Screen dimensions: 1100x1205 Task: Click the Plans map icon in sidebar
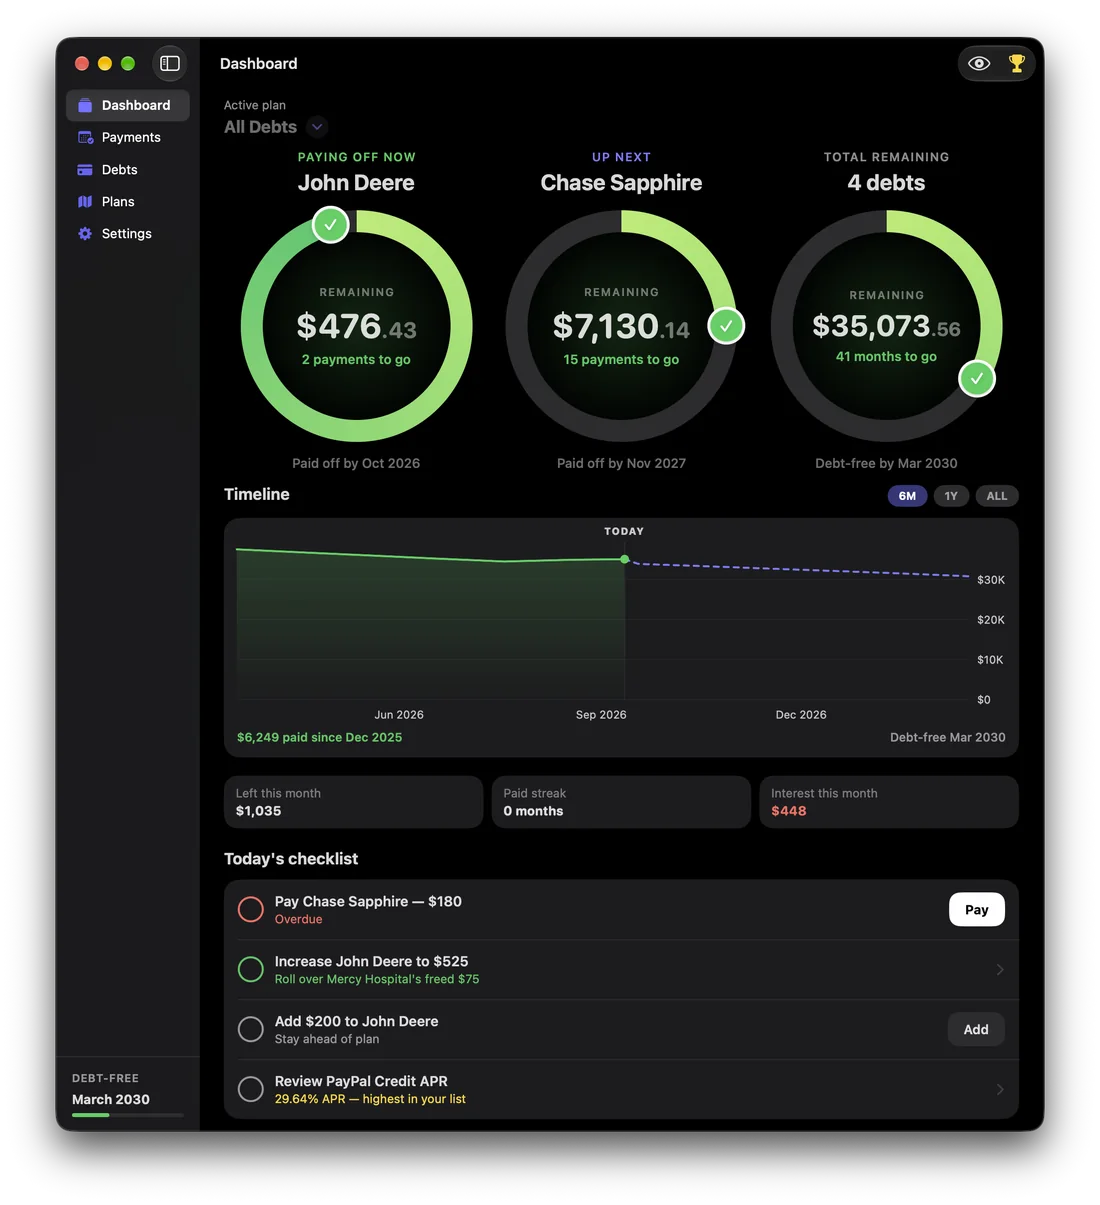[85, 201]
